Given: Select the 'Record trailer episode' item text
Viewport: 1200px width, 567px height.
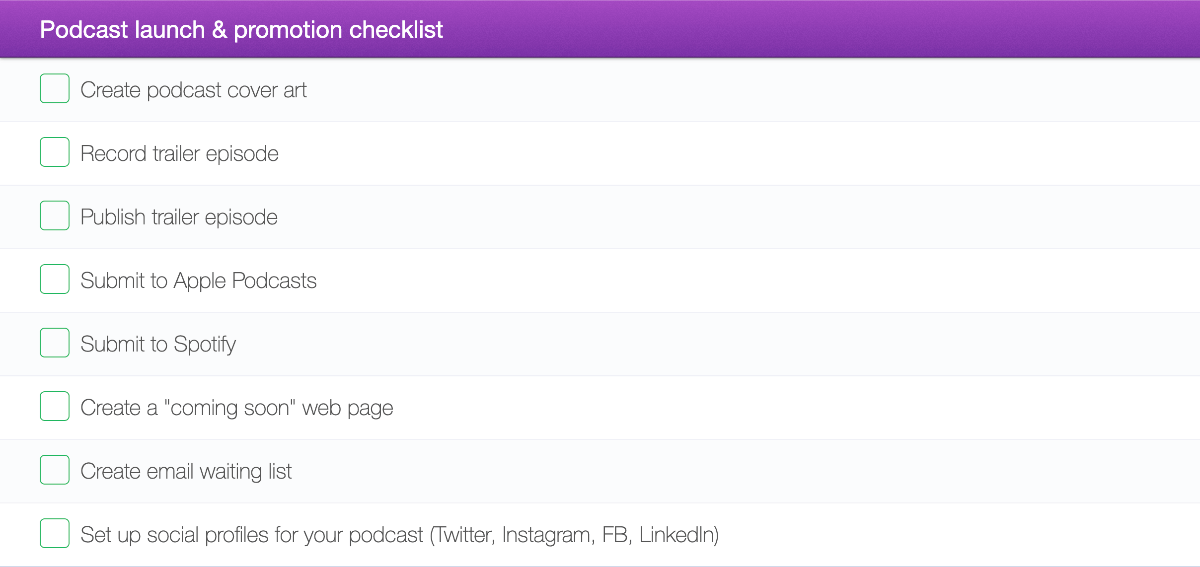Looking at the screenshot, I should (x=179, y=154).
